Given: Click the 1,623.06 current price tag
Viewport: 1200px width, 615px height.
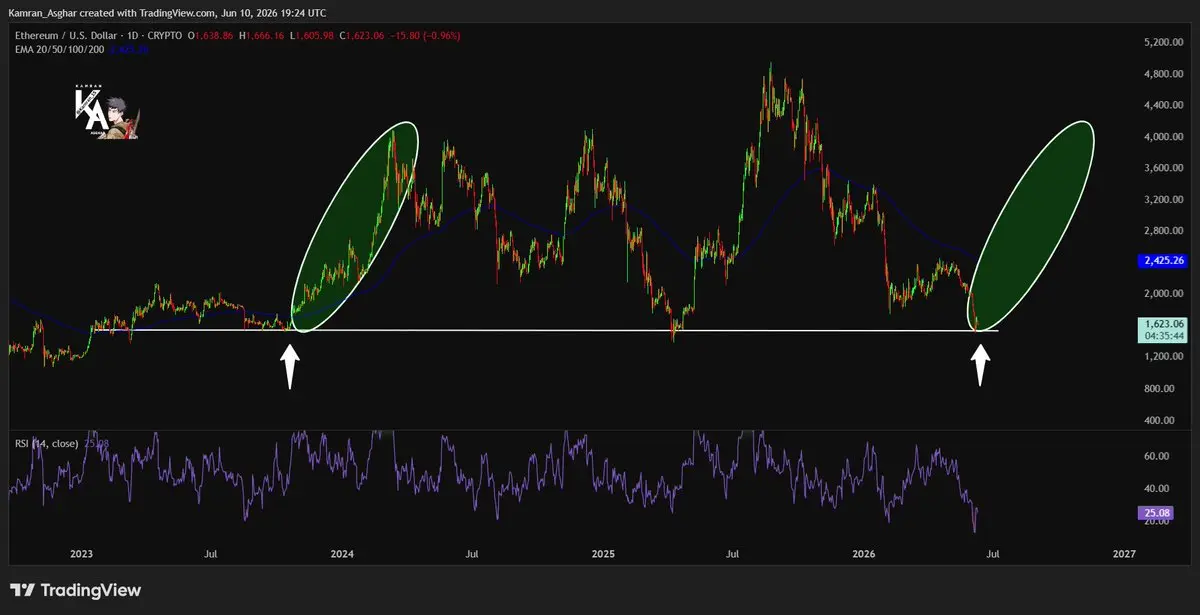Looking at the screenshot, I should pyautogui.click(x=1163, y=329).
